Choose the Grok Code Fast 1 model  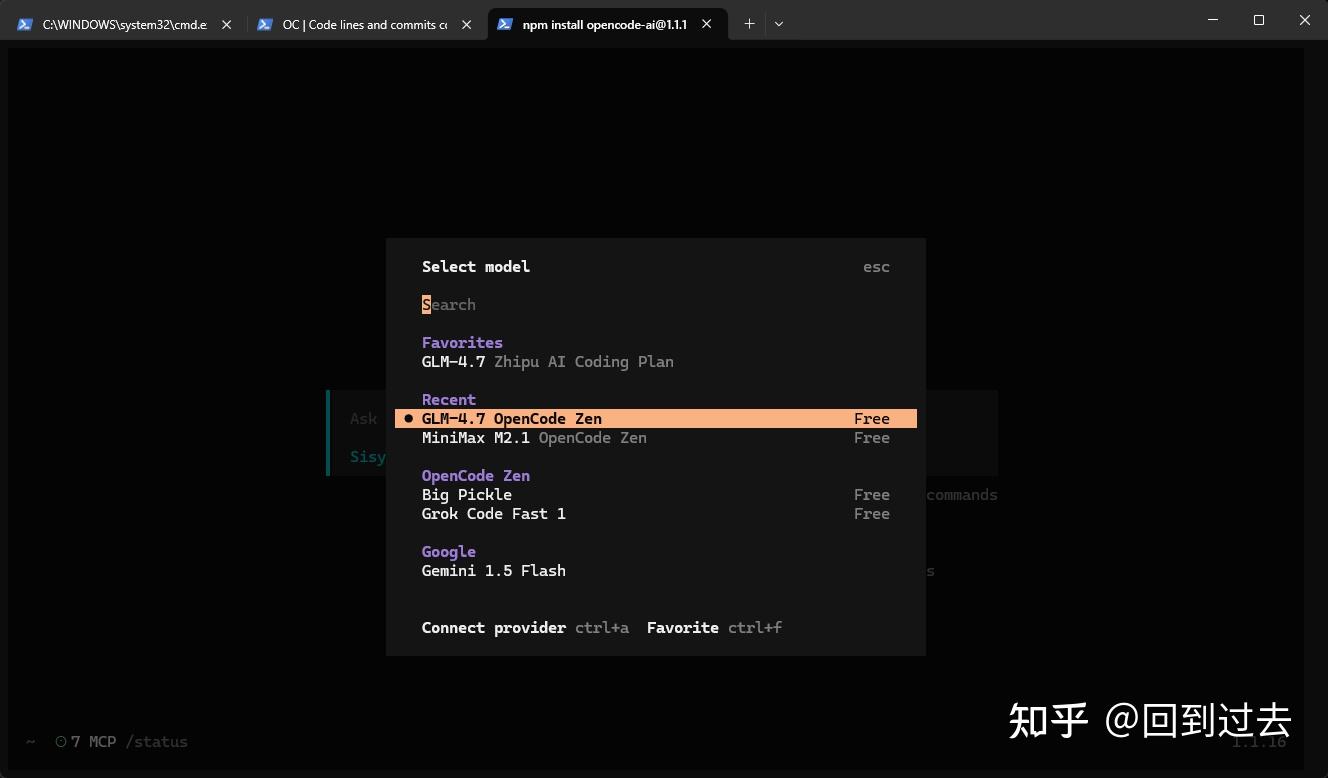click(x=656, y=514)
